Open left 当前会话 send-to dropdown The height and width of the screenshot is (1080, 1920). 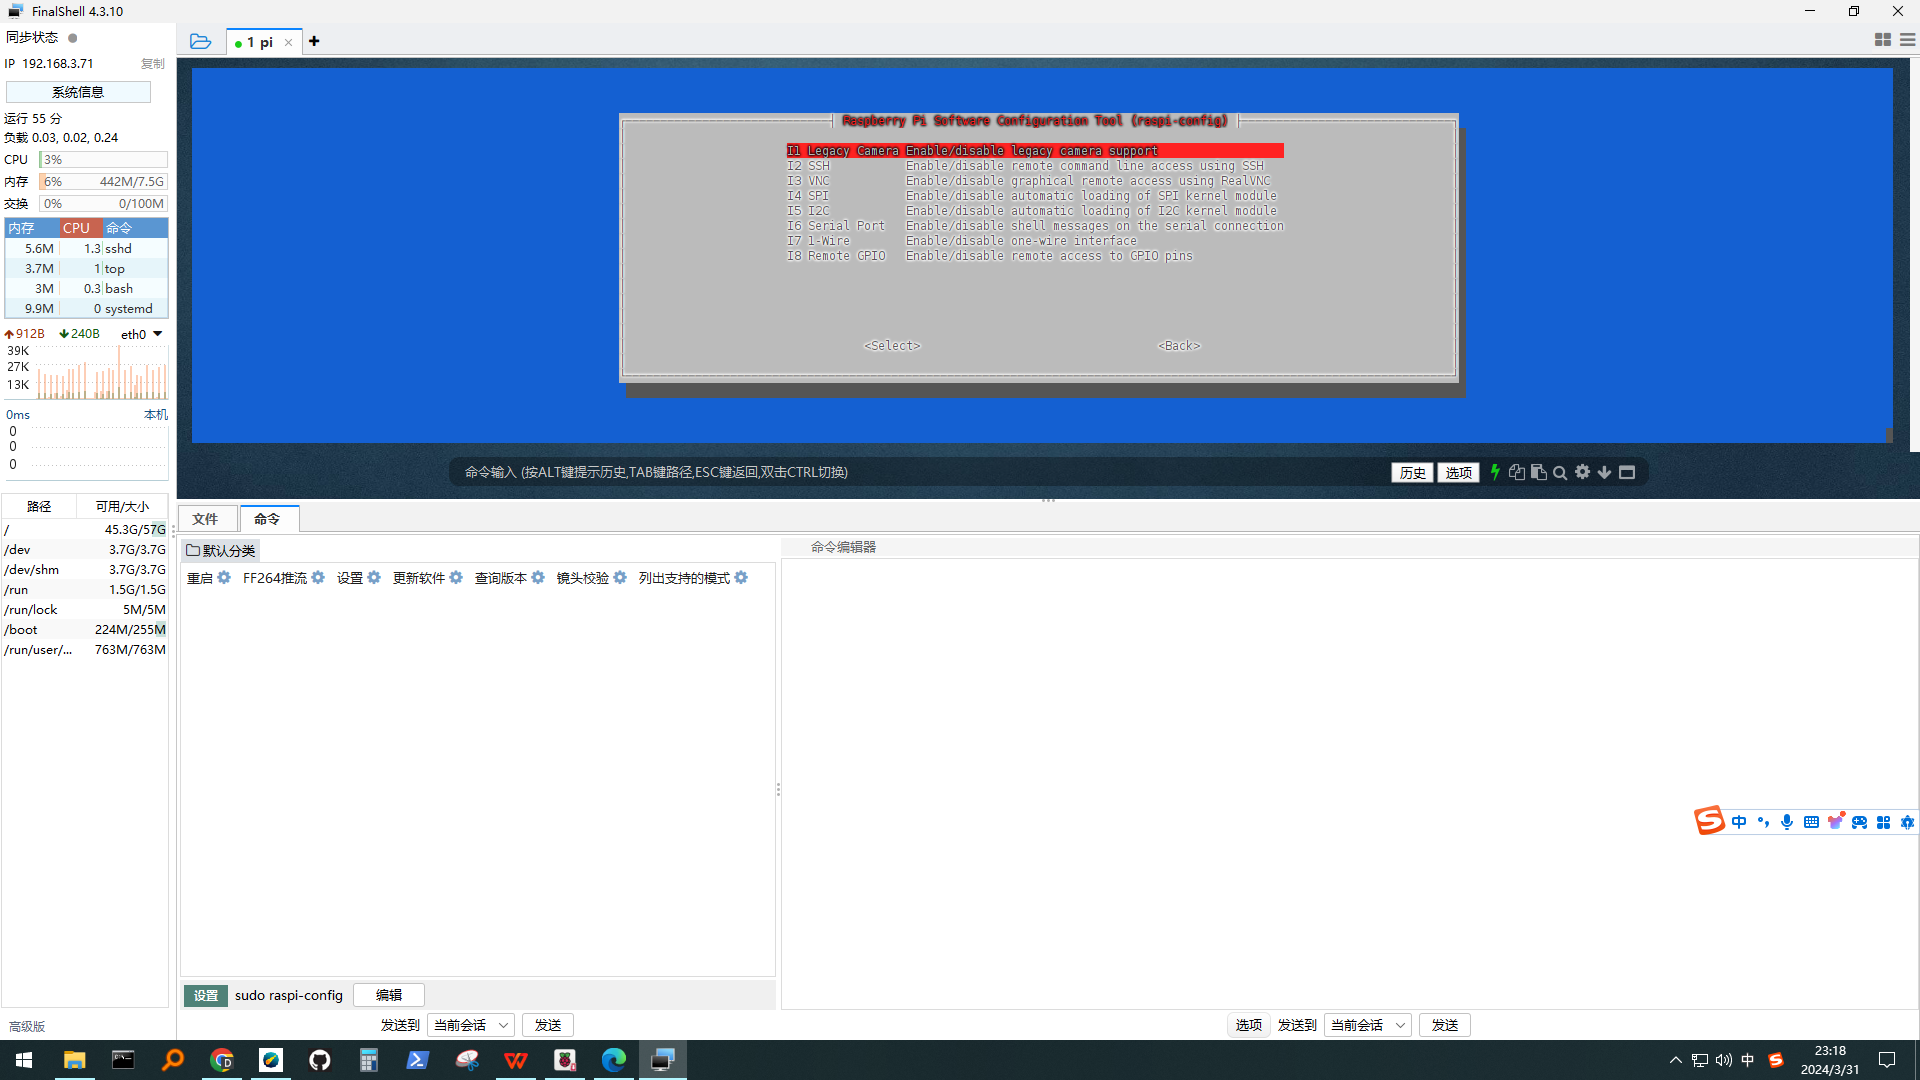tap(471, 1025)
